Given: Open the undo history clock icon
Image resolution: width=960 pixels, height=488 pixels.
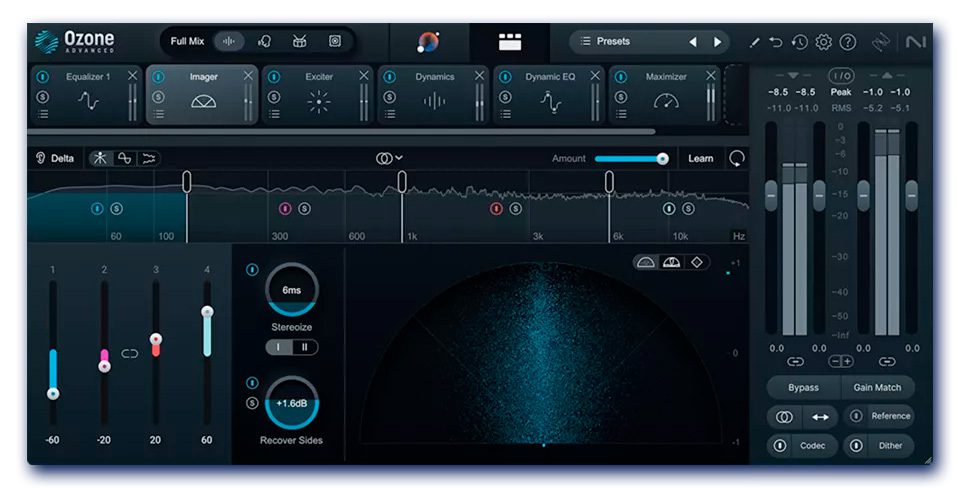Looking at the screenshot, I should pos(800,42).
